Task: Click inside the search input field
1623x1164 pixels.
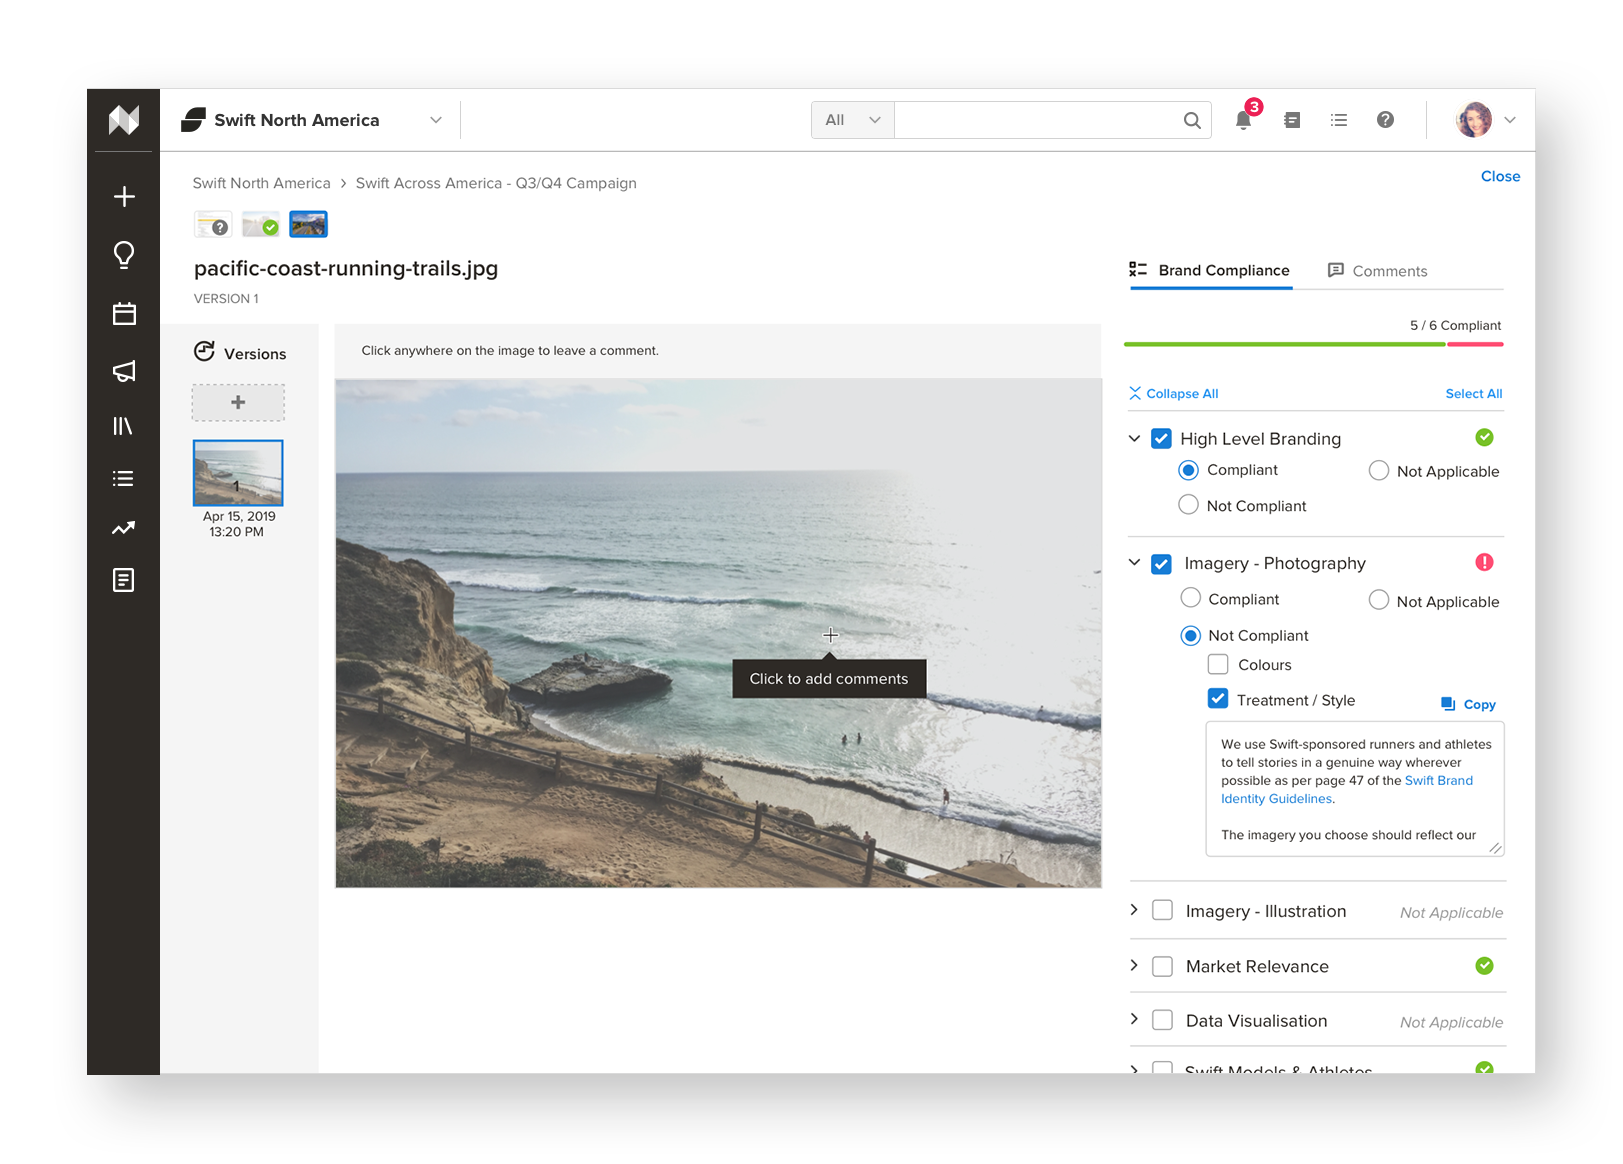Action: 1038,120
